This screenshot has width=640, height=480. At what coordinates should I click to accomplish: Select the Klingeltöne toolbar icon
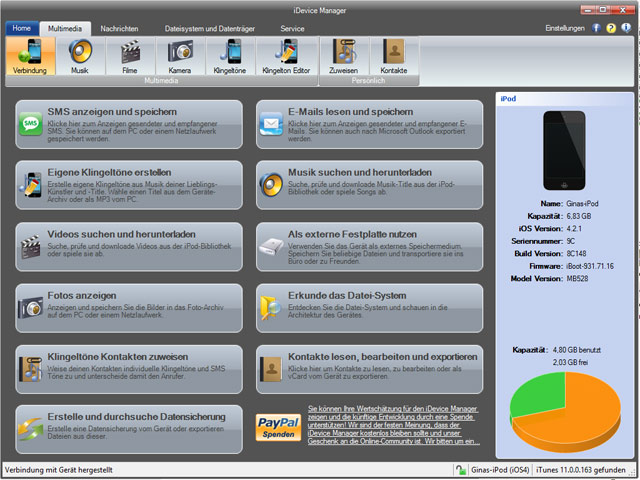coord(230,56)
